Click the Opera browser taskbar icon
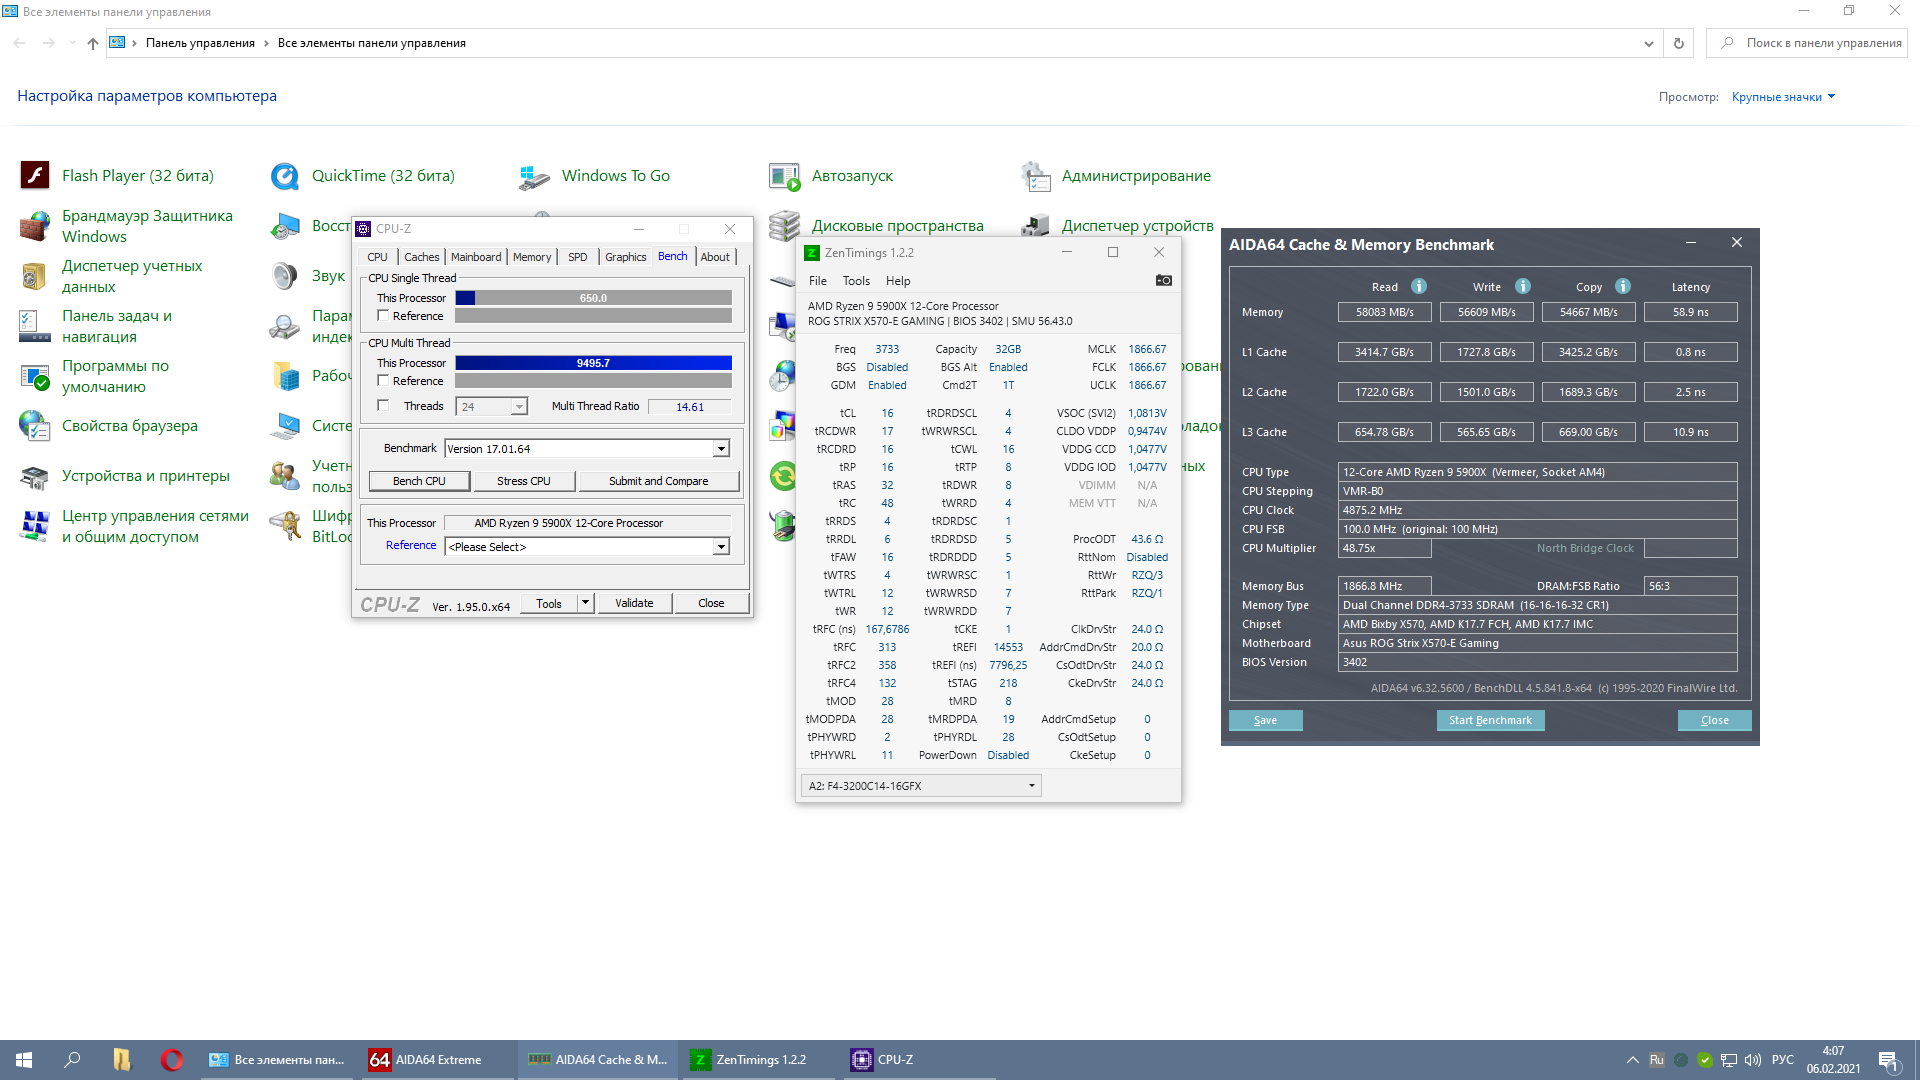 (x=172, y=1060)
